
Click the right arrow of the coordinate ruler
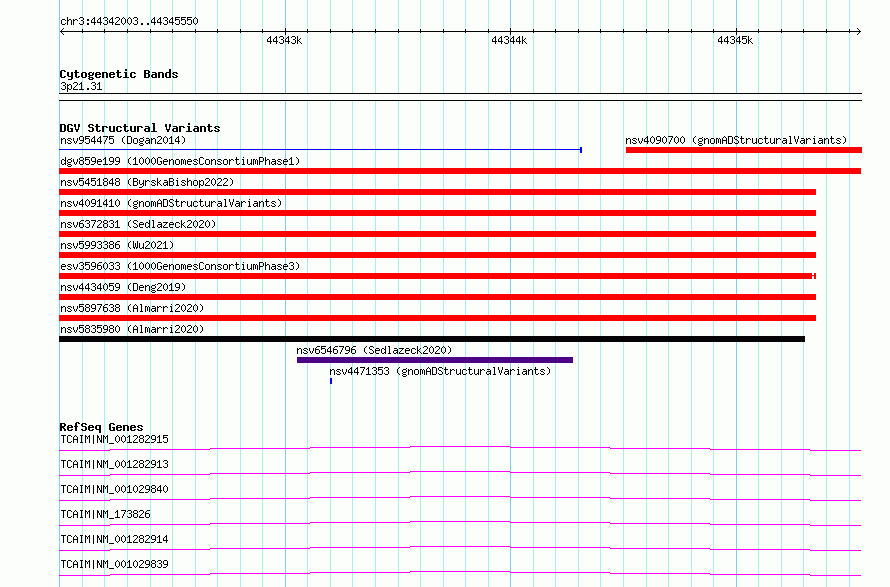tap(858, 31)
